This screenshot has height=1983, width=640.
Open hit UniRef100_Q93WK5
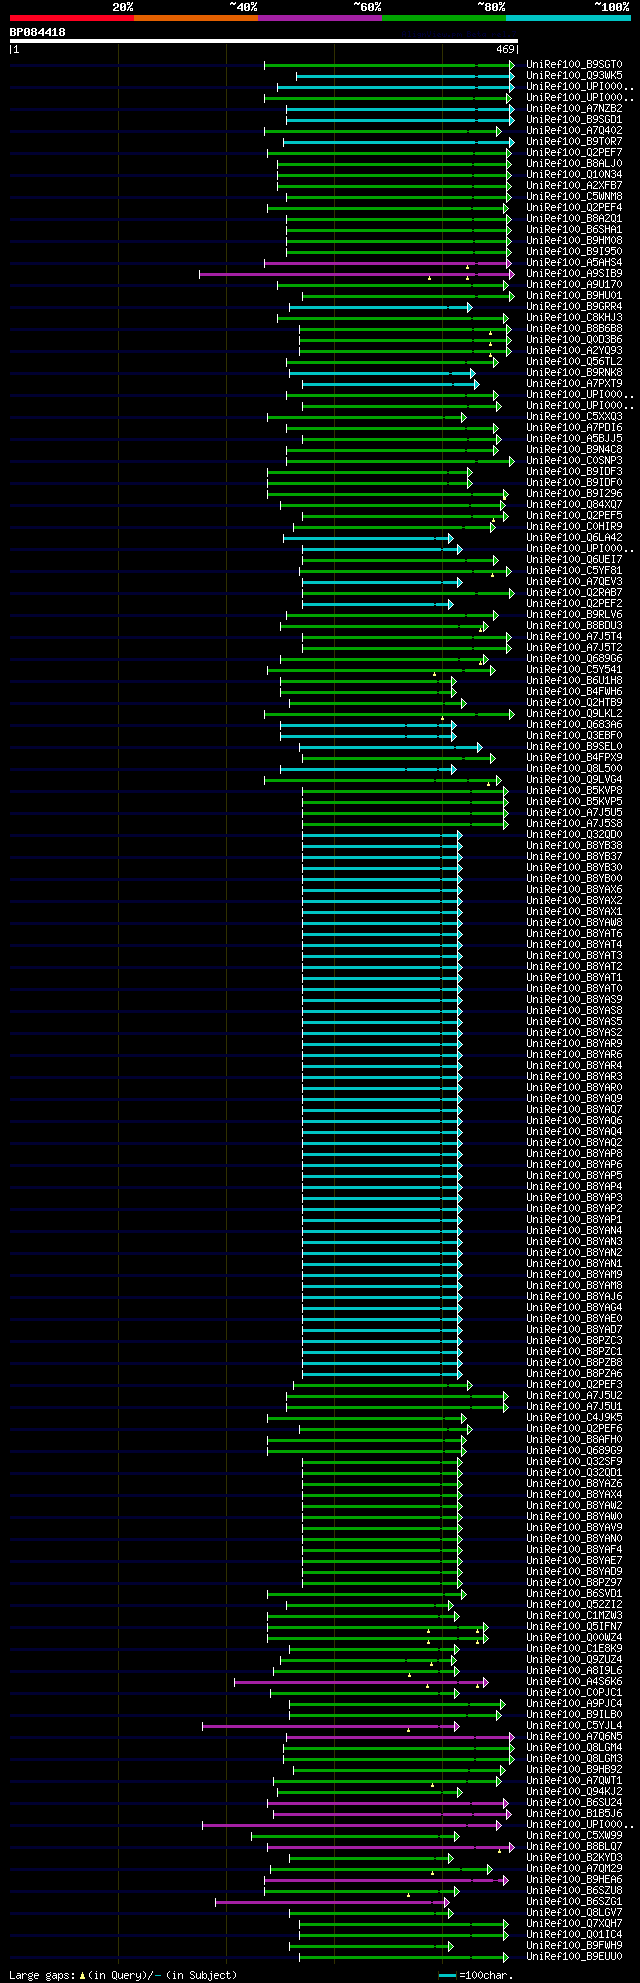pos(574,76)
